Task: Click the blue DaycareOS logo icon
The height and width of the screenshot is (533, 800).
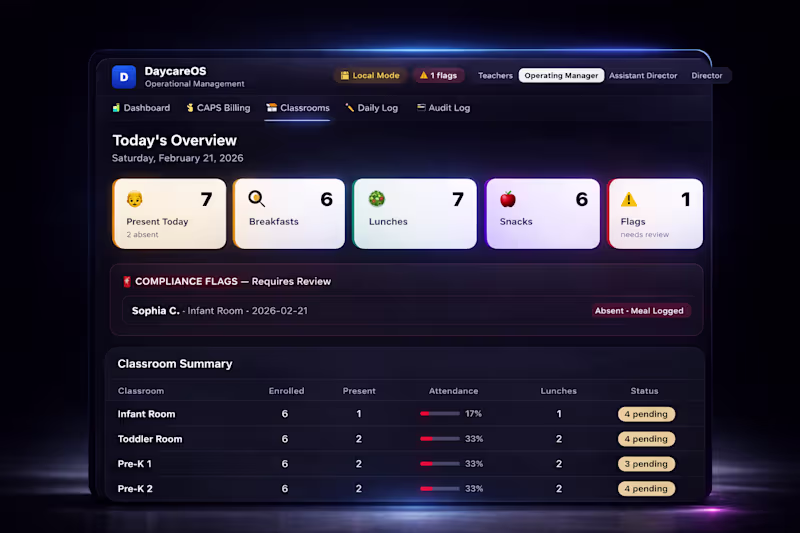Action: (x=124, y=77)
